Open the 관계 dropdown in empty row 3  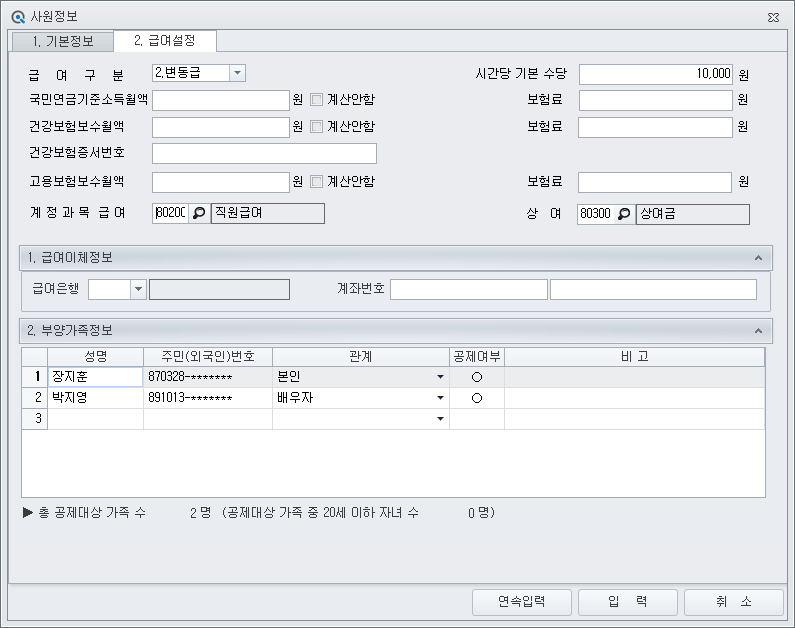[x=440, y=419]
